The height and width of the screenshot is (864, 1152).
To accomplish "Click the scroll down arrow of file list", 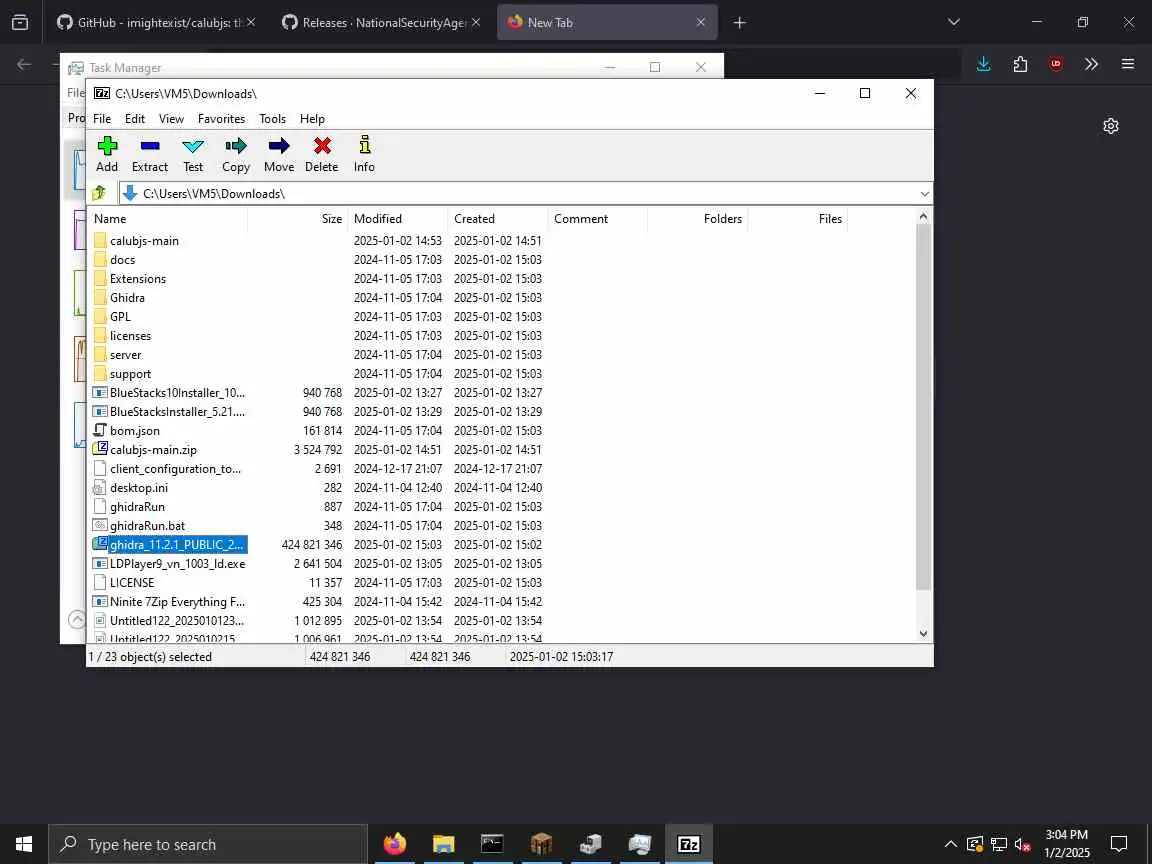I will [924, 633].
